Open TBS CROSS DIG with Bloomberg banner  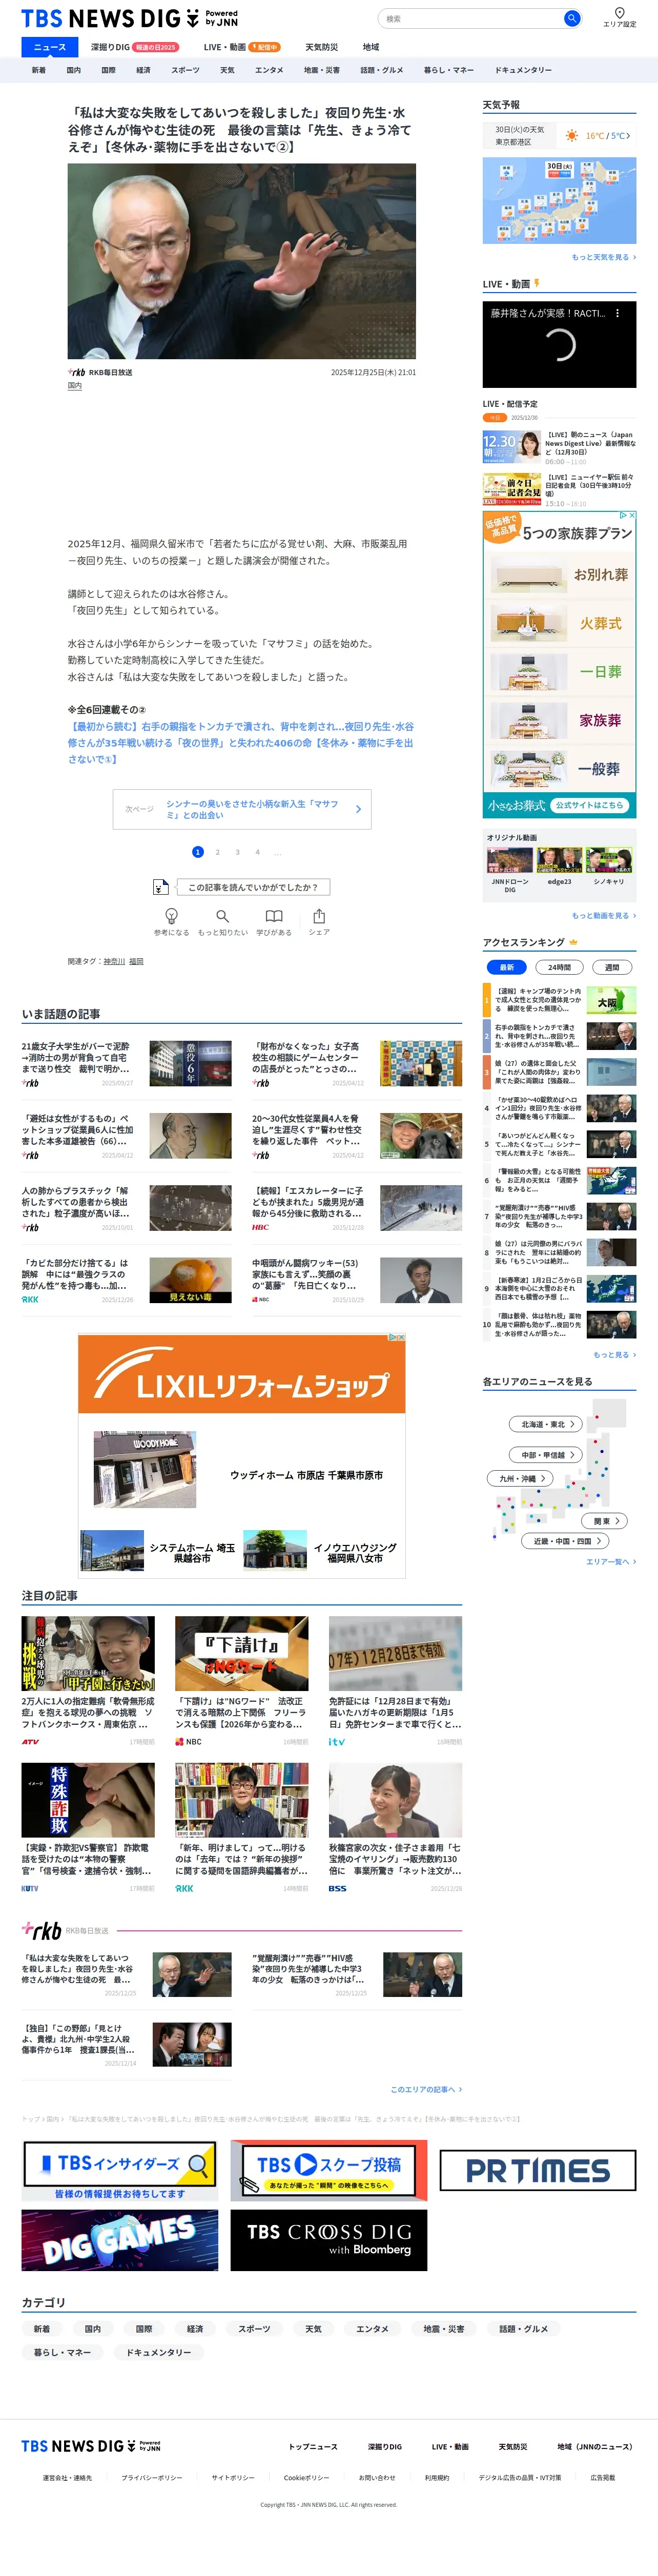point(328,2241)
